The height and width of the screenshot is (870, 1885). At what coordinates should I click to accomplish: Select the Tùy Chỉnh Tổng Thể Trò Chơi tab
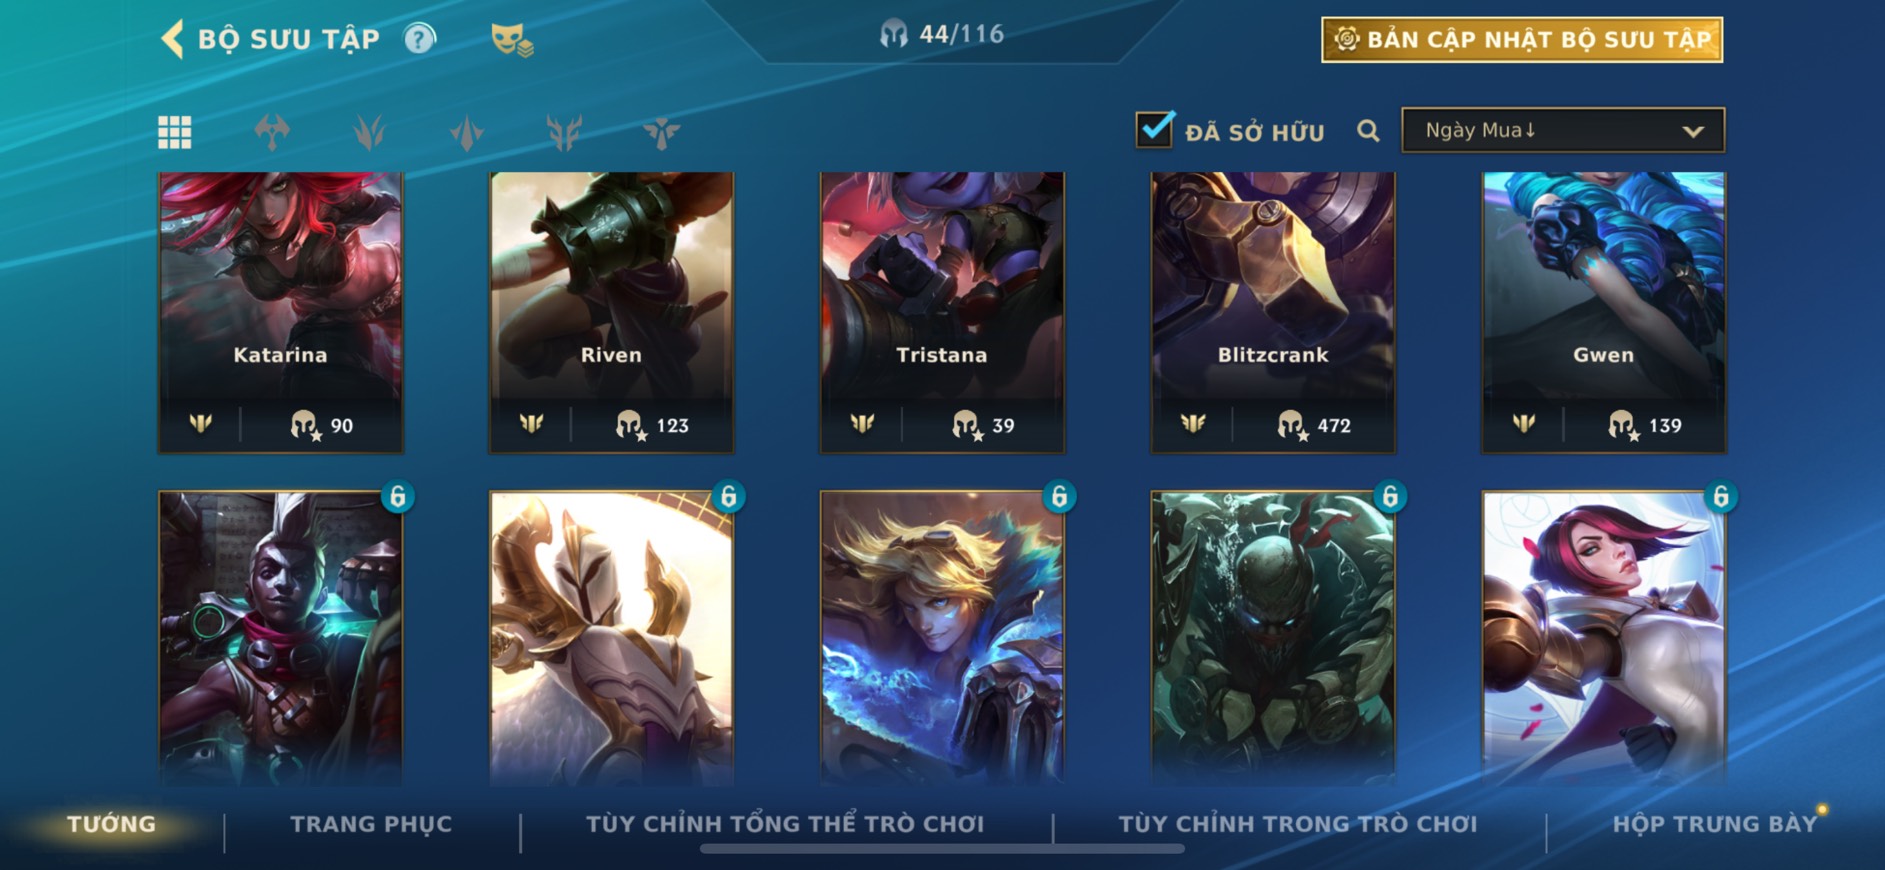tap(785, 824)
